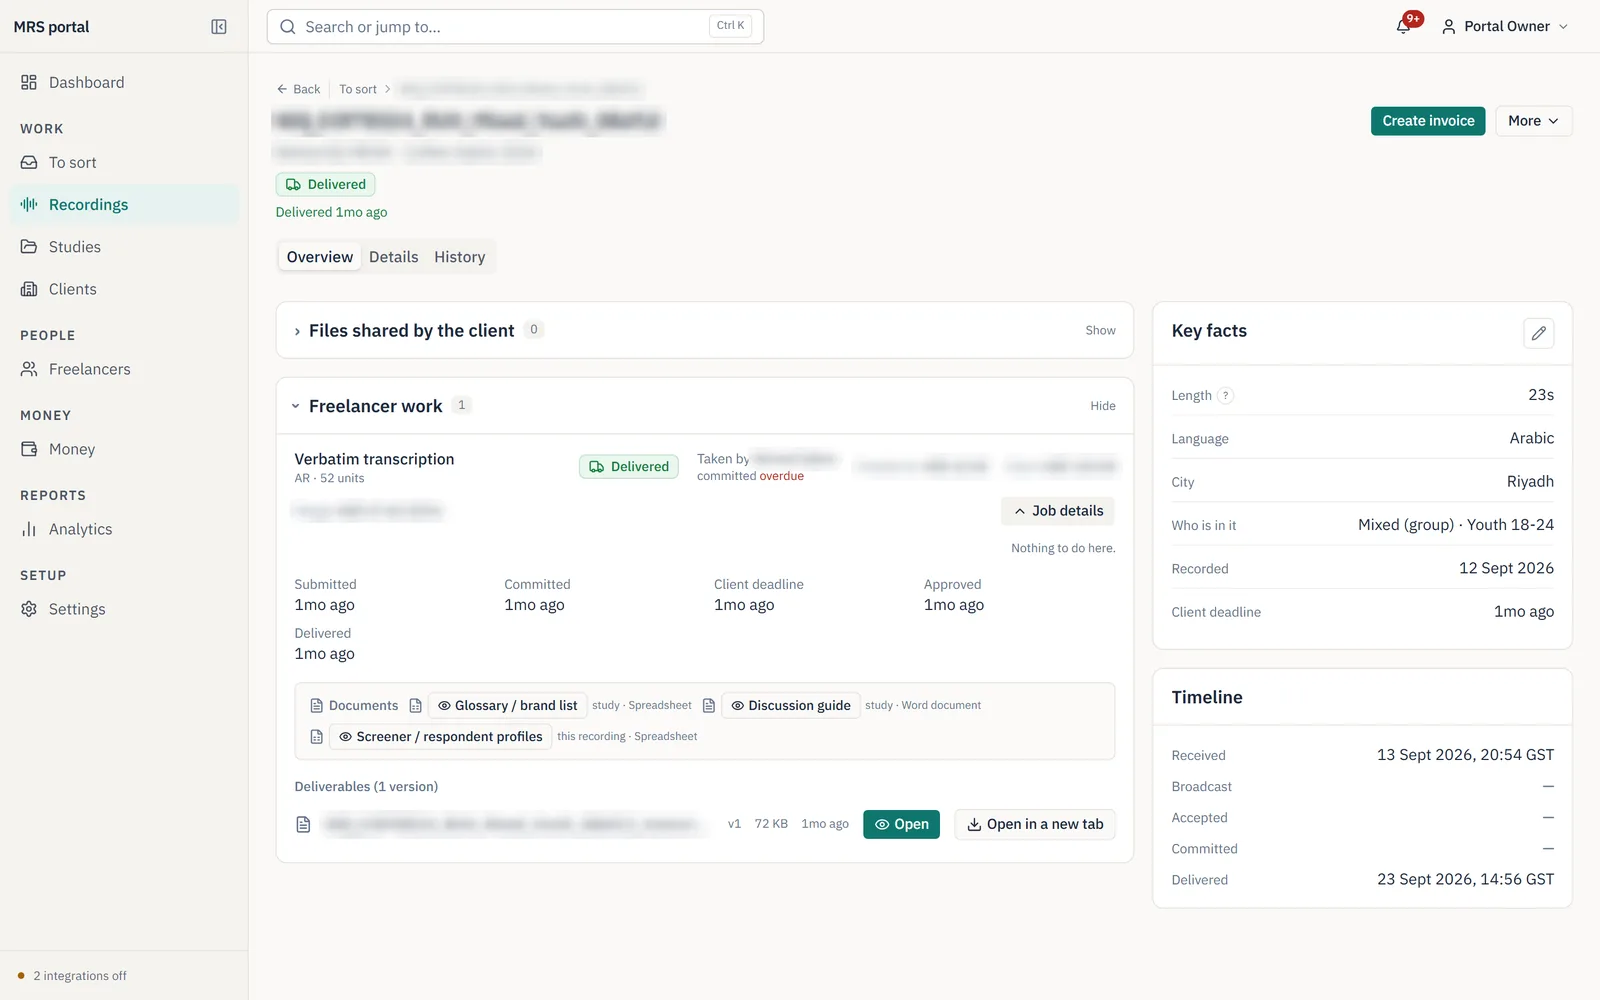Click Create invoice button
The width and height of the screenshot is (1600, 1000).
click(x=1428, y=121)
